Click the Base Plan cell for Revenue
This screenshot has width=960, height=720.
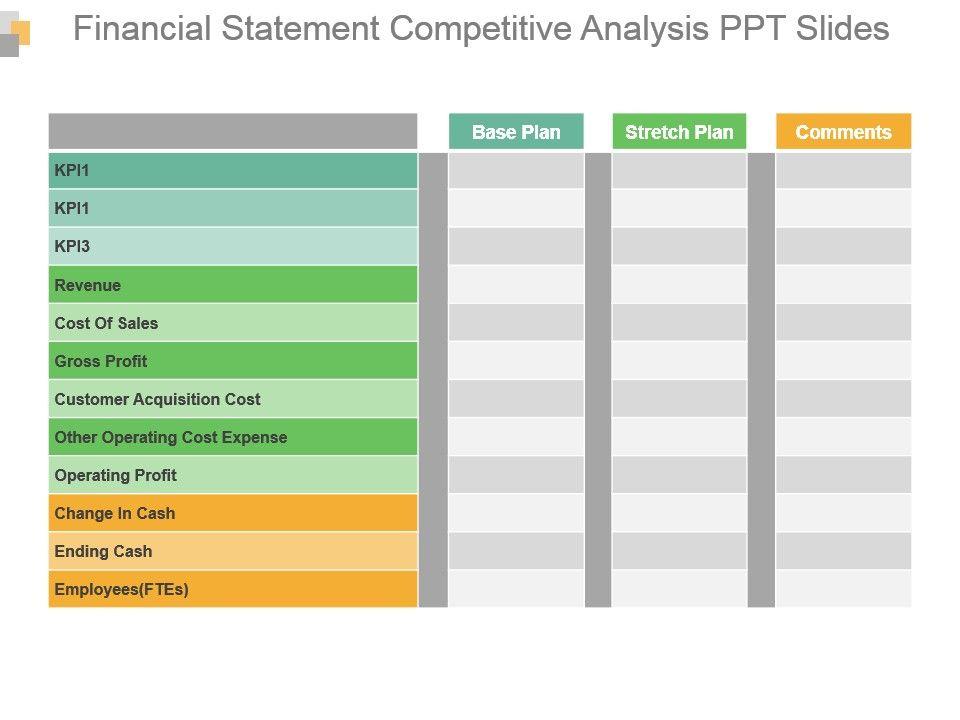point(516,285)
